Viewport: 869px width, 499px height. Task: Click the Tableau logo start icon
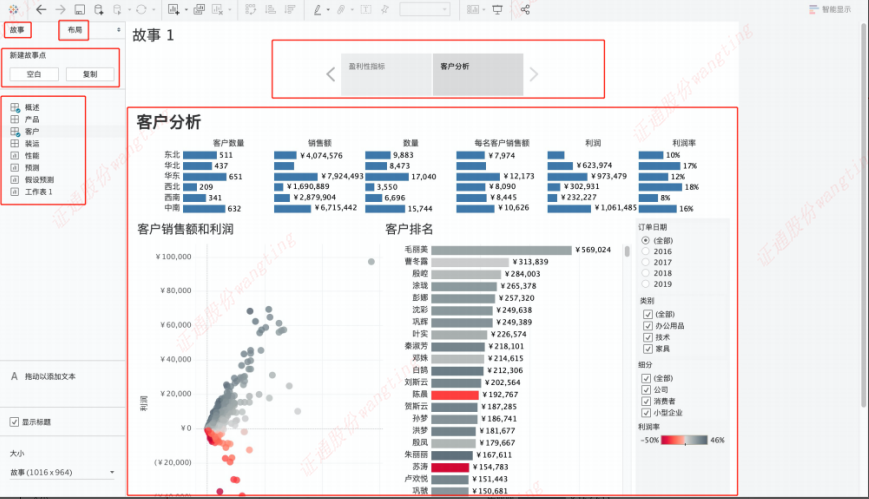click(x=14, y=9)
